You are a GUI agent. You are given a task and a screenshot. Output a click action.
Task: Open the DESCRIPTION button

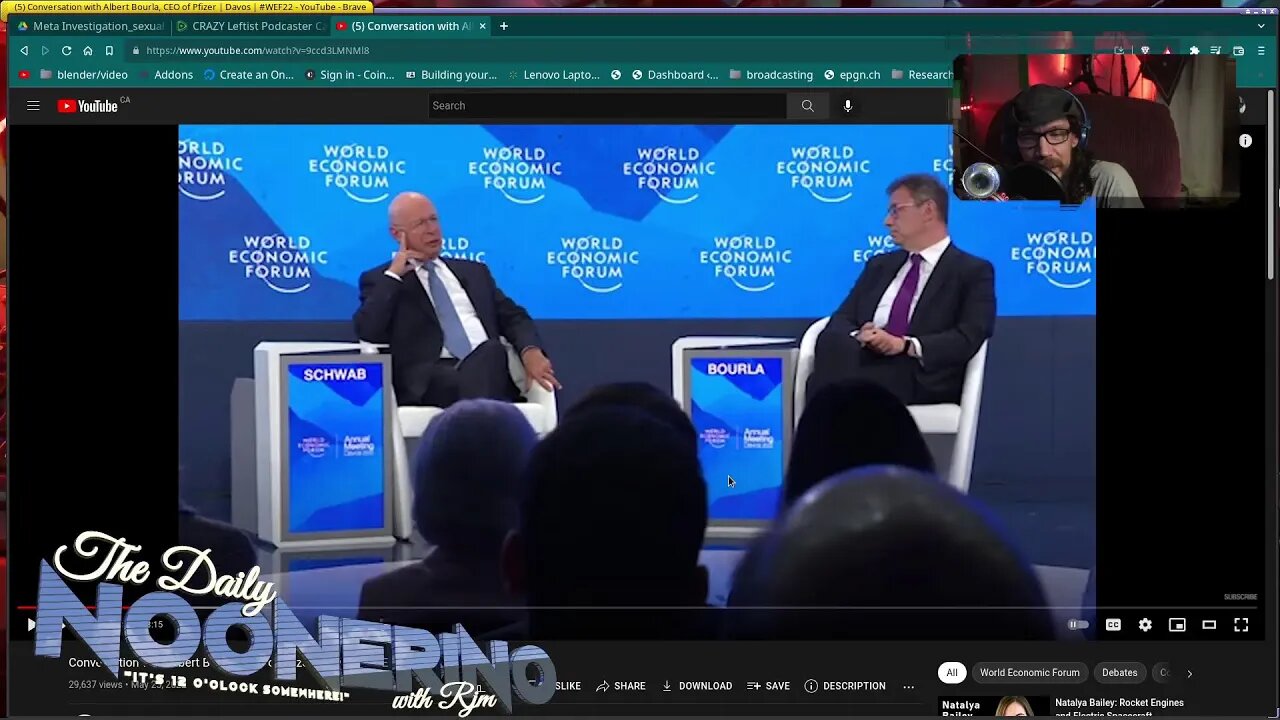coord(845,686)
